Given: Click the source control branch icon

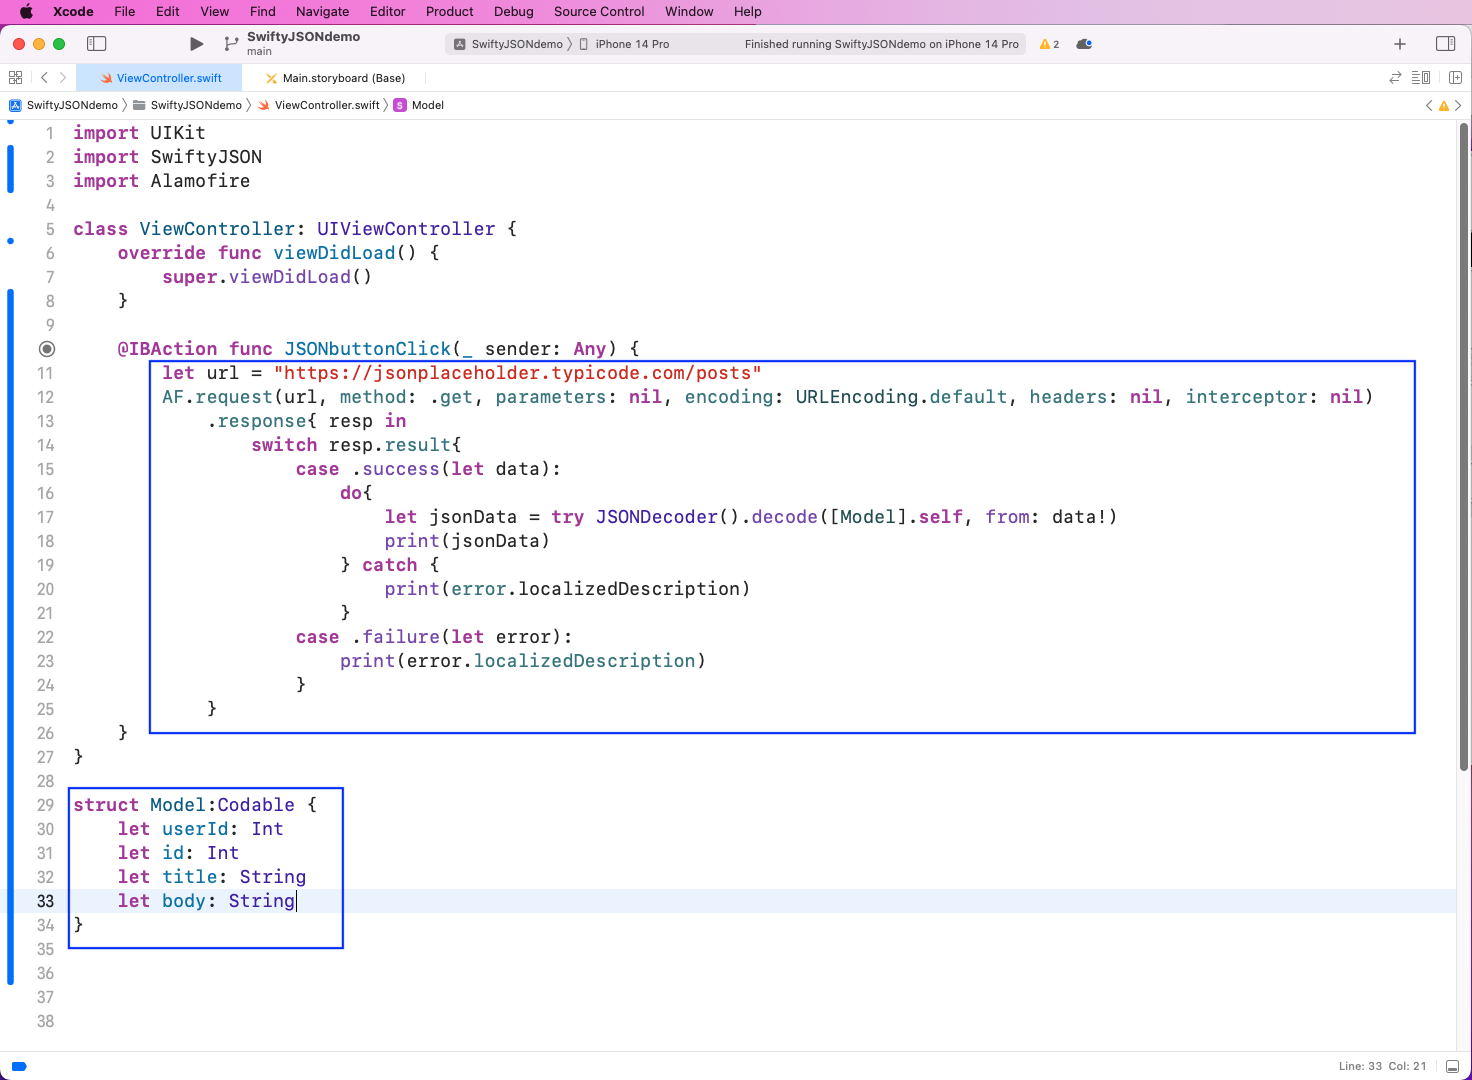Looking at the screenshot, I should pyautogui.click(x=231, y=44).
